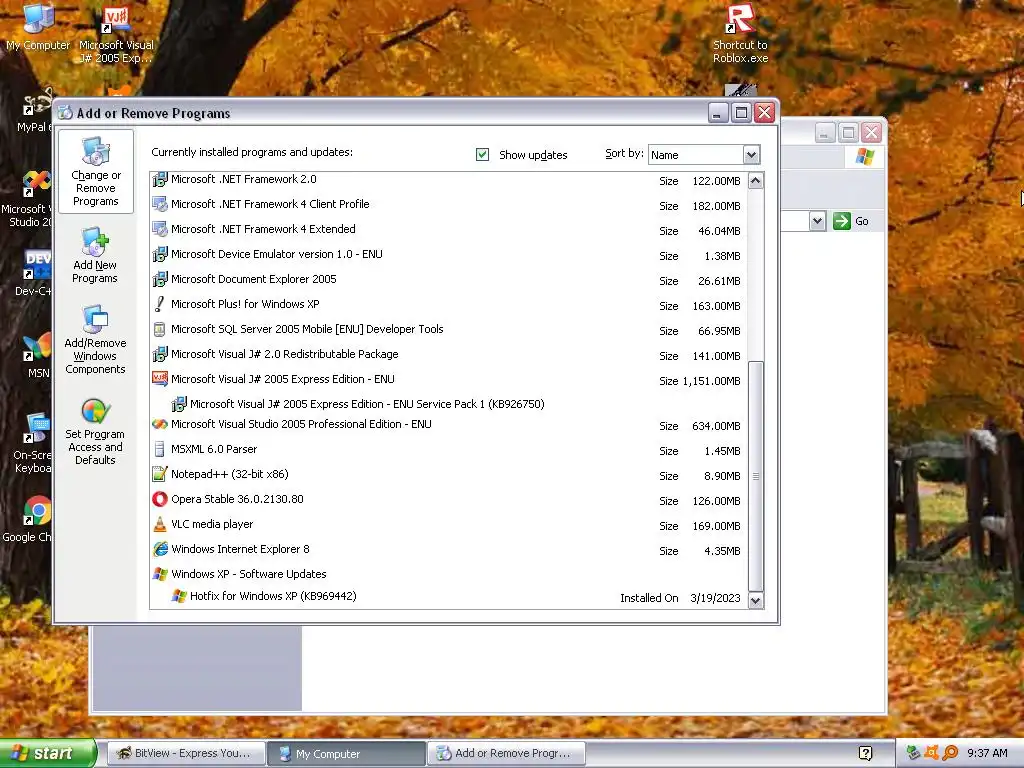Switch to BitView taskbar window
This screenshot has height=768, width=1024.
pos(185,754)
